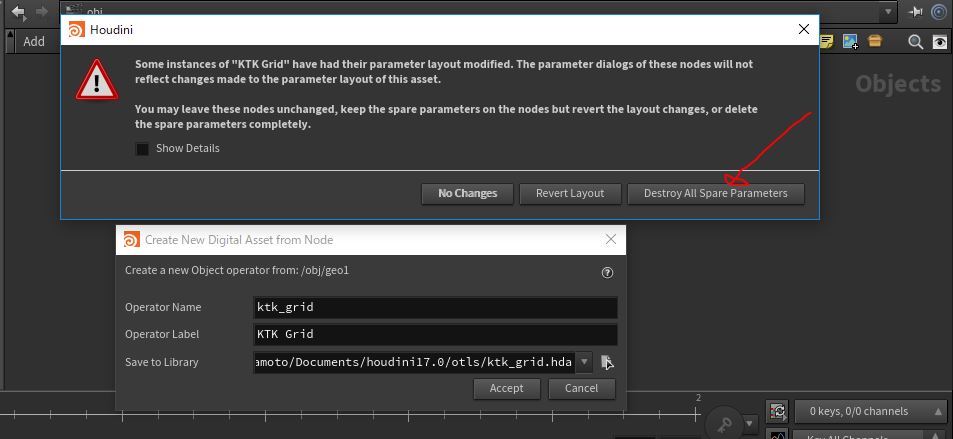Accept the new digital asset creation

coord(507,389)
